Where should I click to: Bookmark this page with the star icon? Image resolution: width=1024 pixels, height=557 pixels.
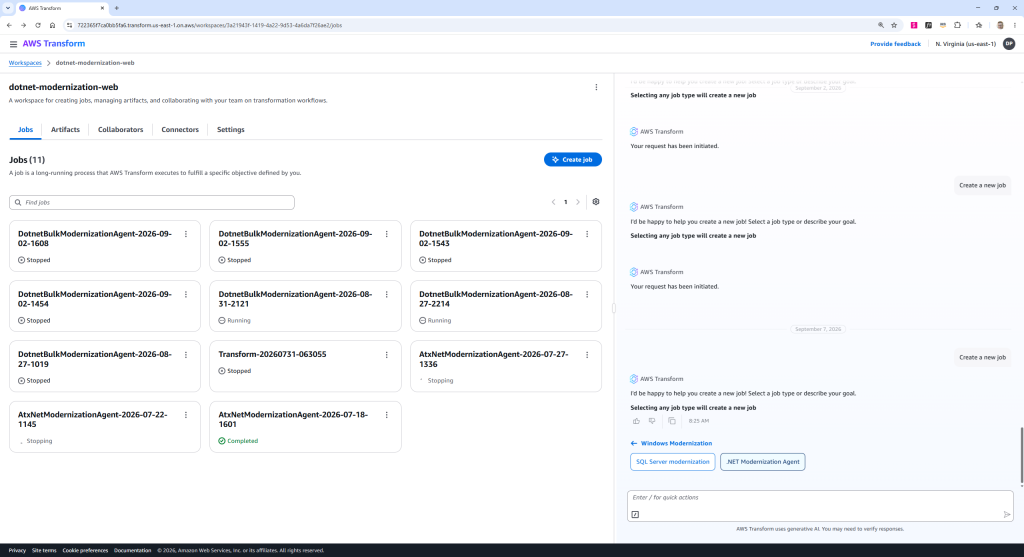pyautogui.click(x=894, y=25)
